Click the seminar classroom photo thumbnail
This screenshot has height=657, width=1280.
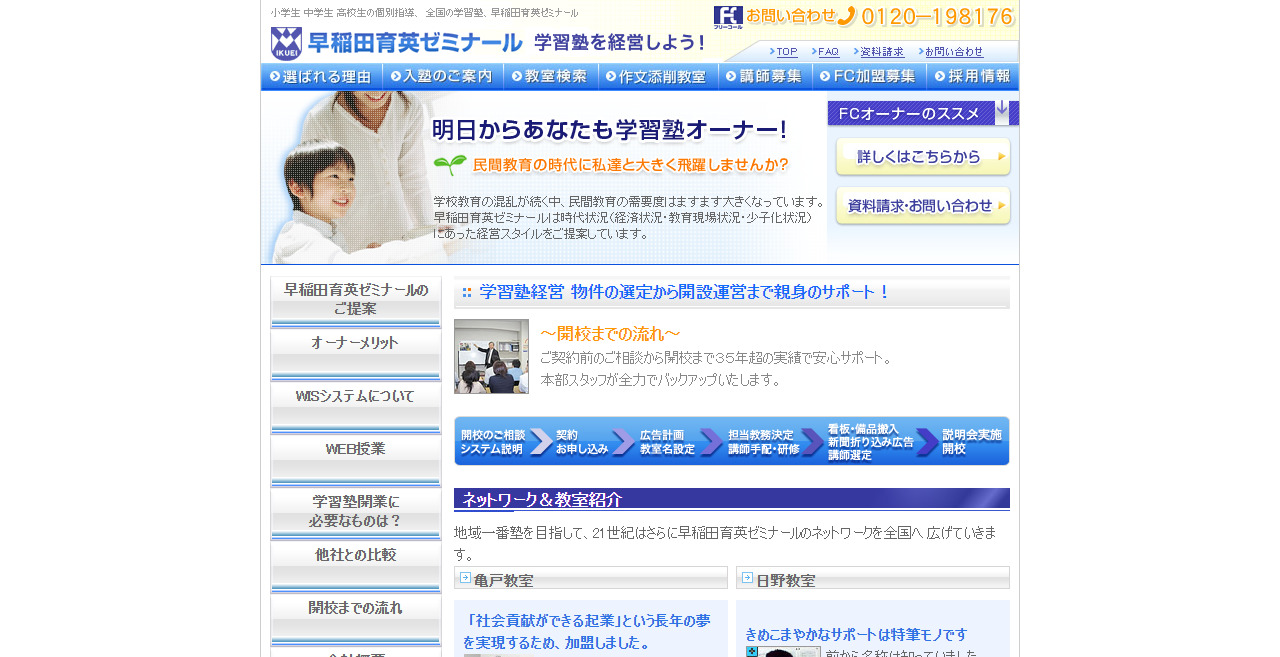click(491, 356)
